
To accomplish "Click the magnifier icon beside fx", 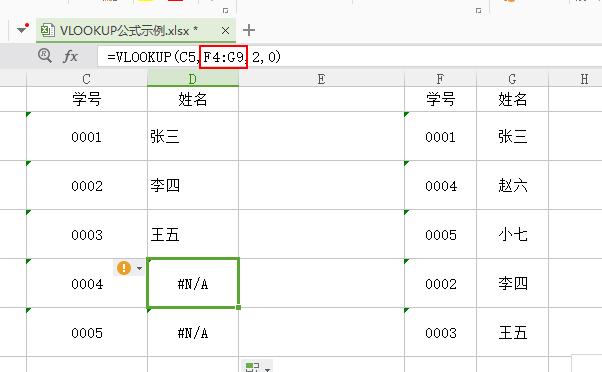I will [45, 56].
